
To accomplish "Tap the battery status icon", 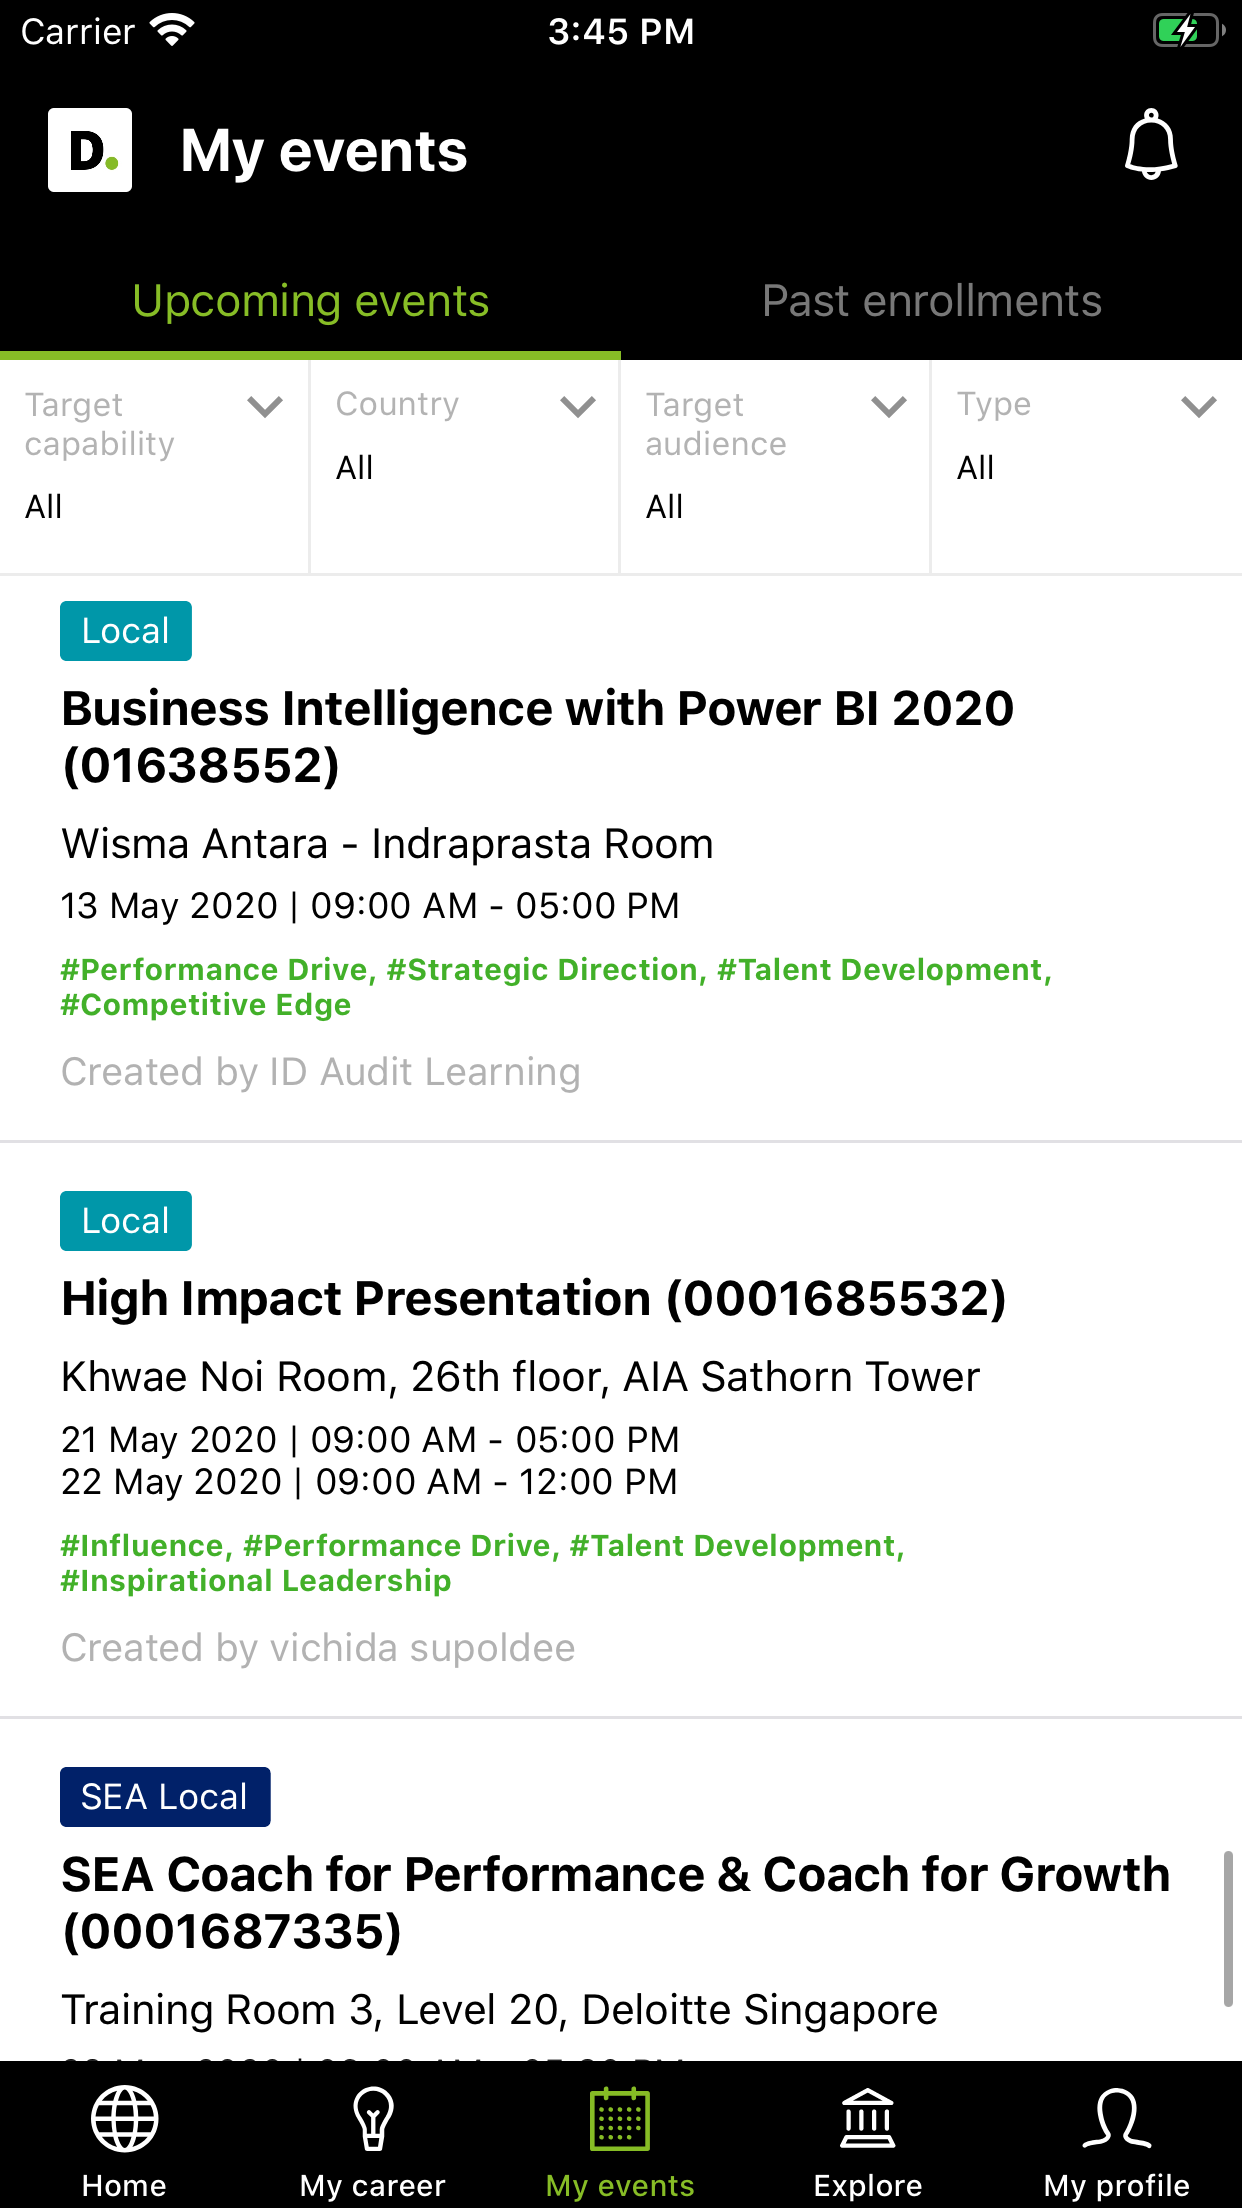I will 1189,31.
